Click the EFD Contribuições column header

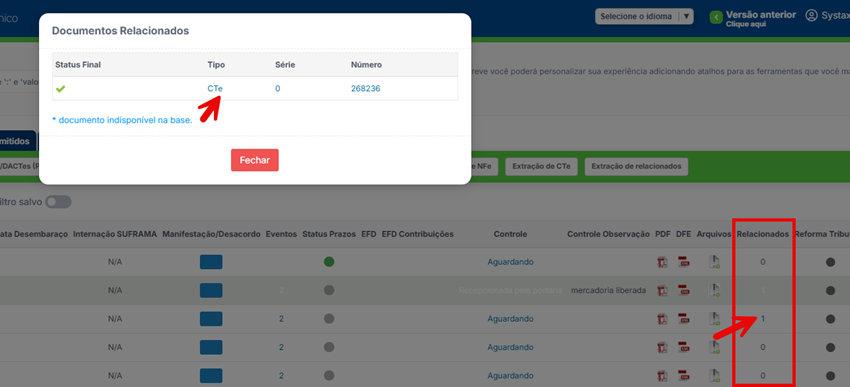coord(417,234)
